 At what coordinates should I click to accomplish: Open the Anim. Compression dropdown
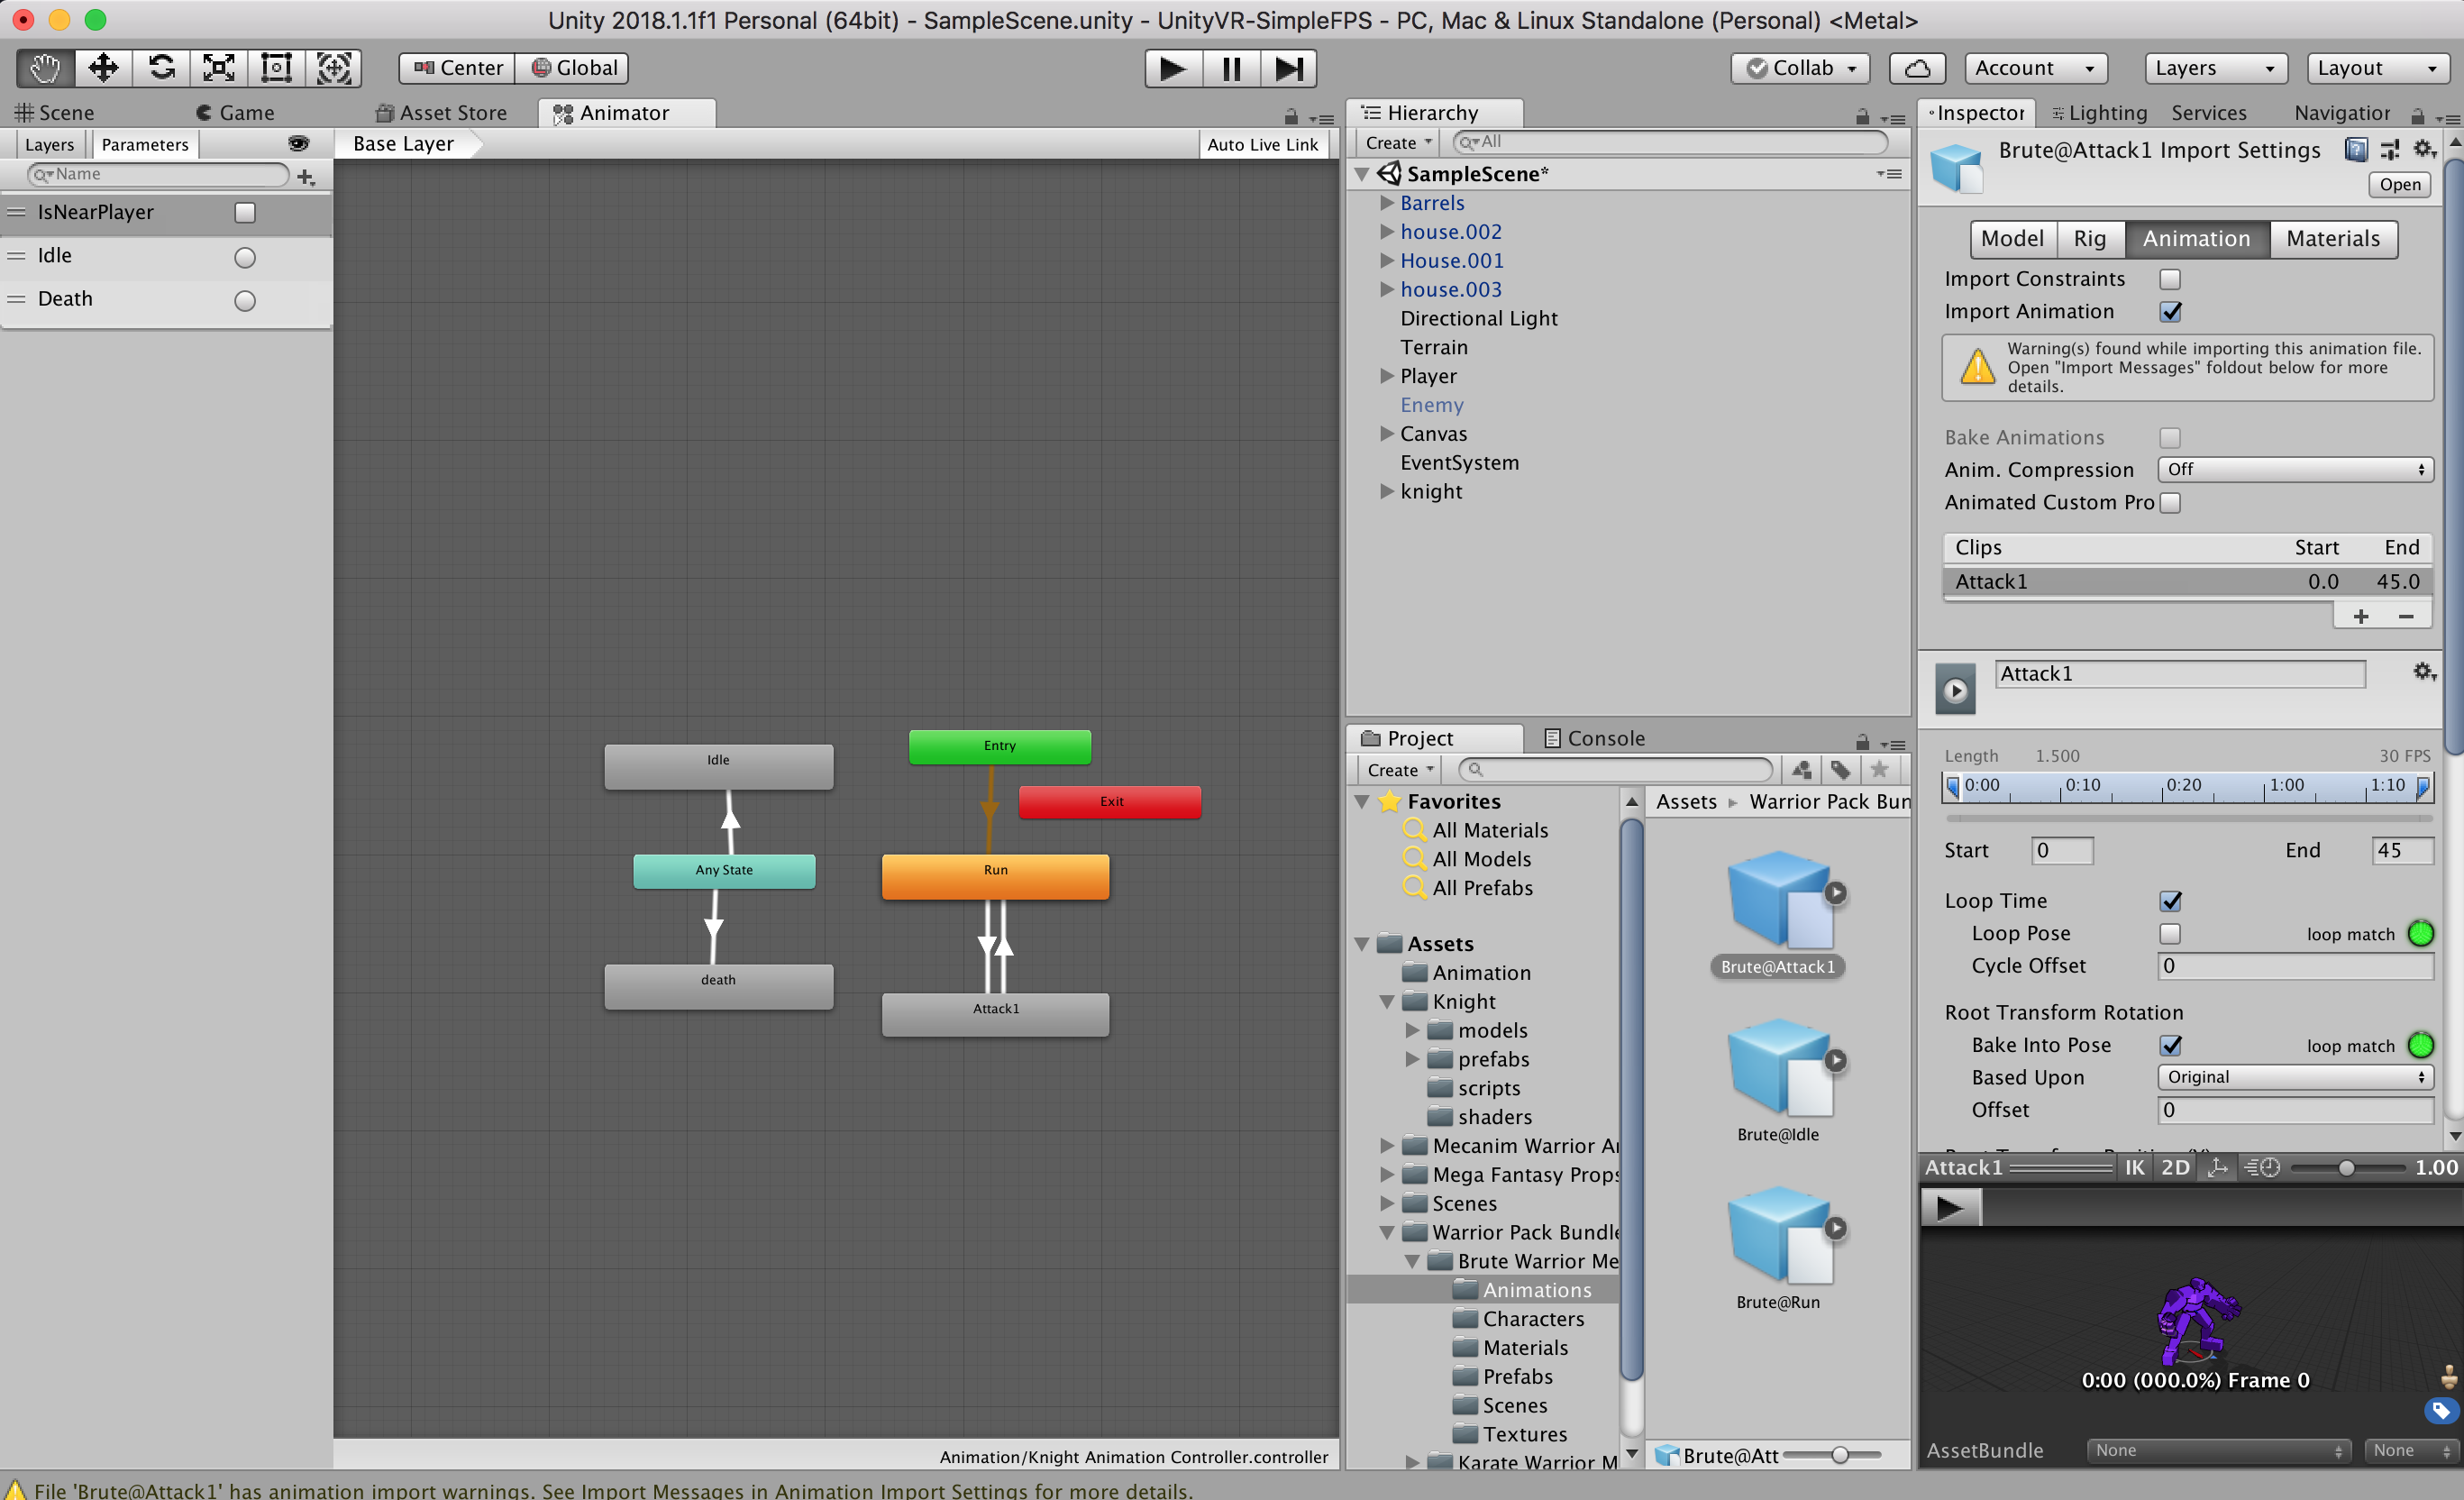coord(2294,469)
